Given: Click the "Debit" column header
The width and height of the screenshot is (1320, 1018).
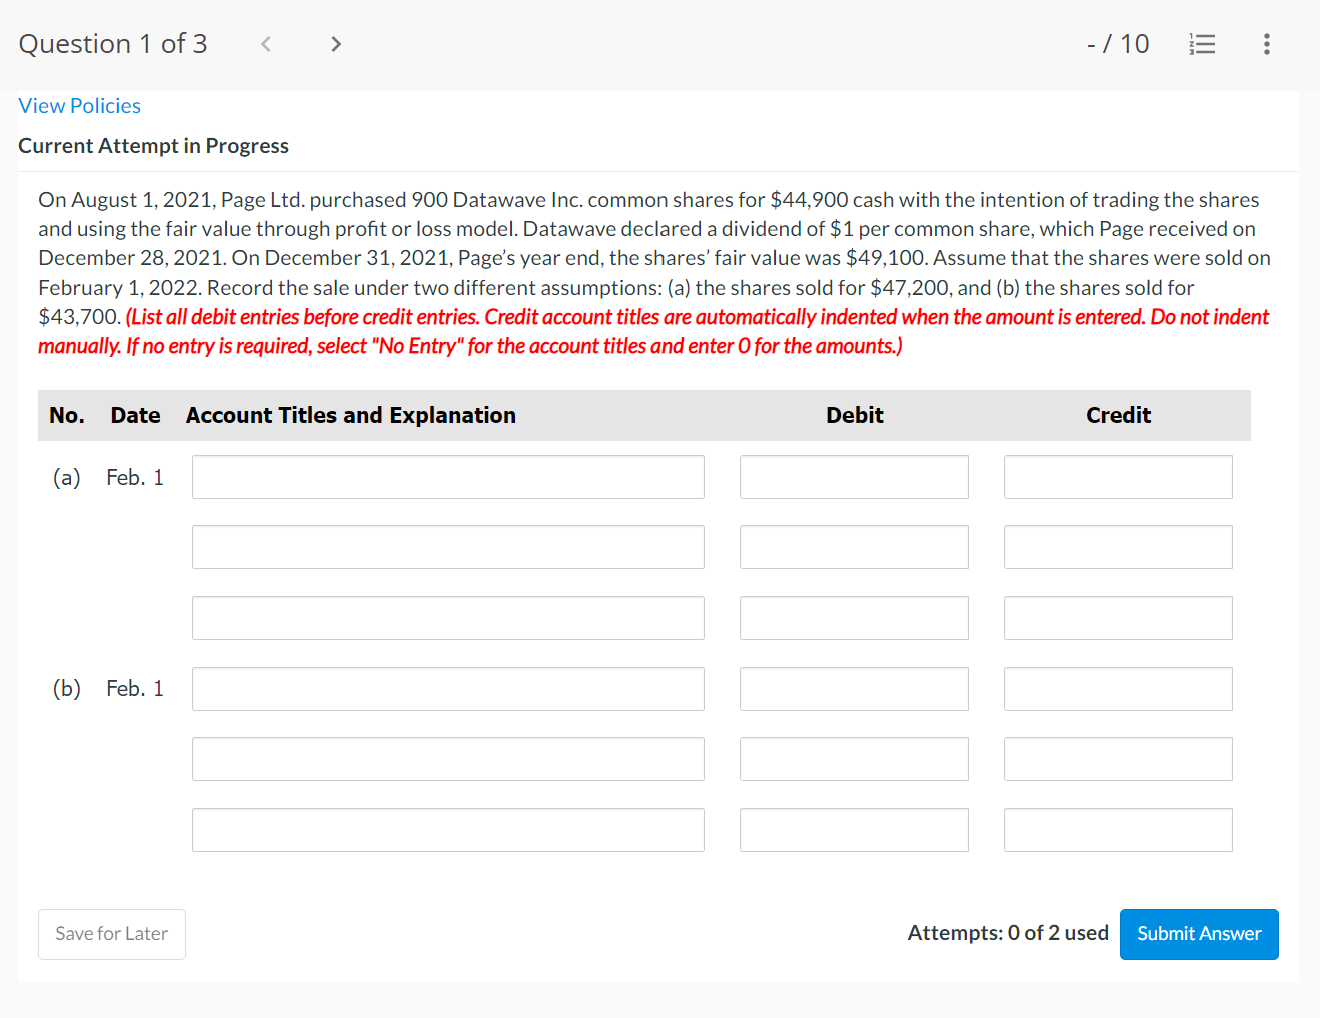Looking at the screenshot, I should [x=855, y=415].
